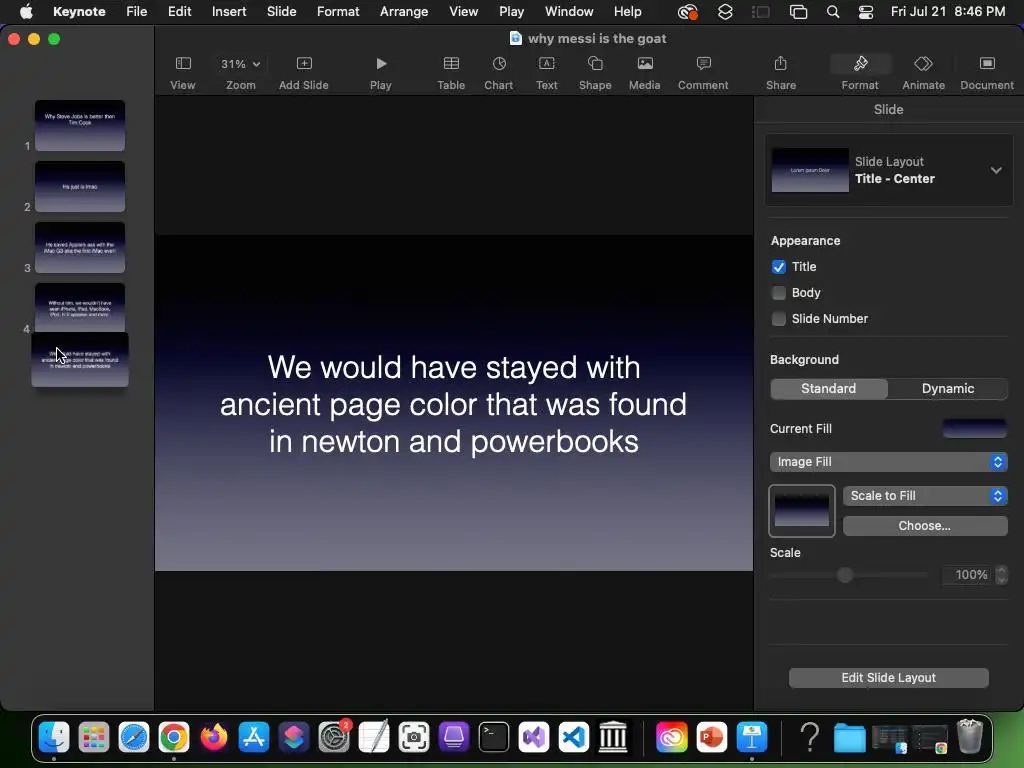Open the Animate inspector
Screen dimensions: 1024x768
click(x=923, y=72)
